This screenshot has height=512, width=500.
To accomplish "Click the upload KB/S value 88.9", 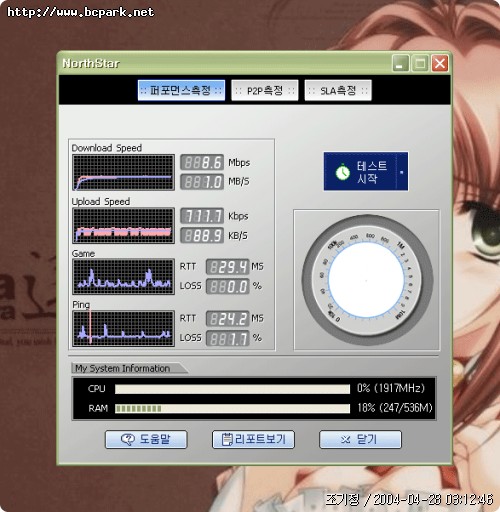I will pos(202,236).
